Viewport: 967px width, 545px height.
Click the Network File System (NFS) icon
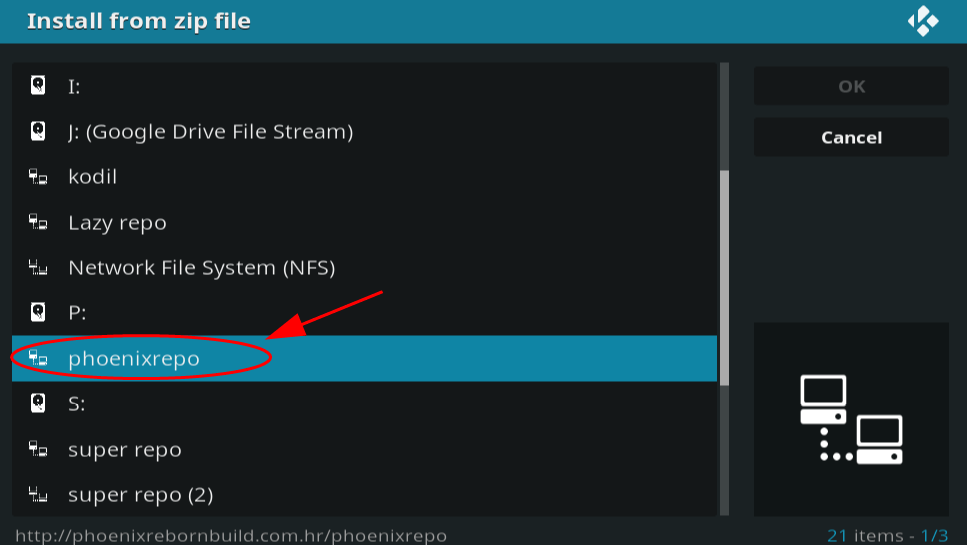pos(38,268)
